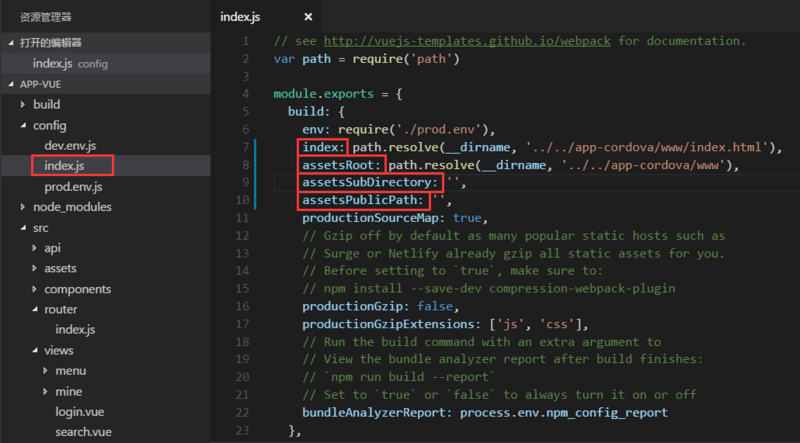Select the api folder name

pos(53,248)
